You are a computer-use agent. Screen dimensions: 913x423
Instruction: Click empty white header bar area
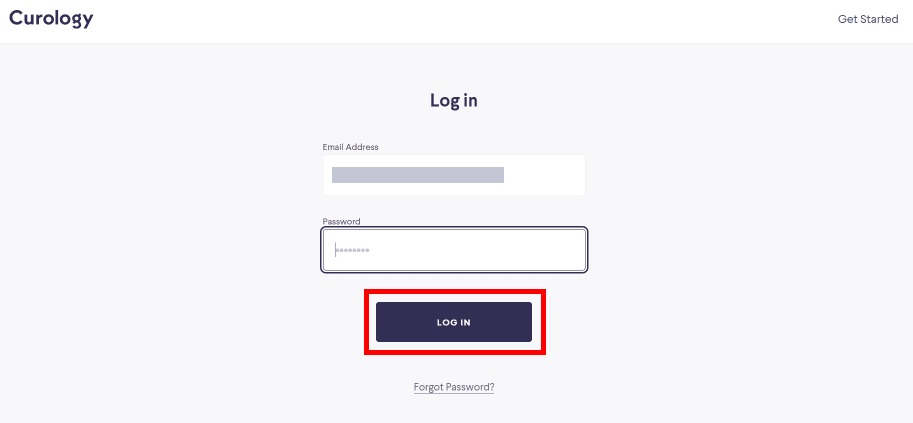pyautogui.click(x=454, y=21)
